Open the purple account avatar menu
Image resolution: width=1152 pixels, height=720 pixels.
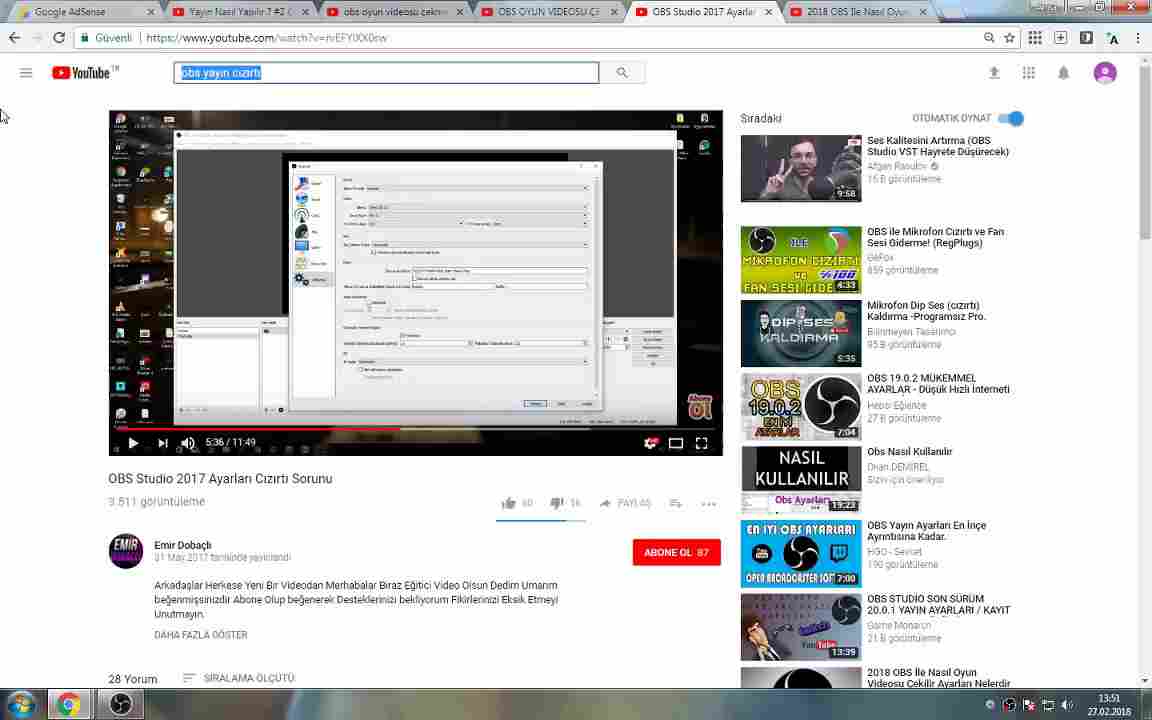point(1105,73)
